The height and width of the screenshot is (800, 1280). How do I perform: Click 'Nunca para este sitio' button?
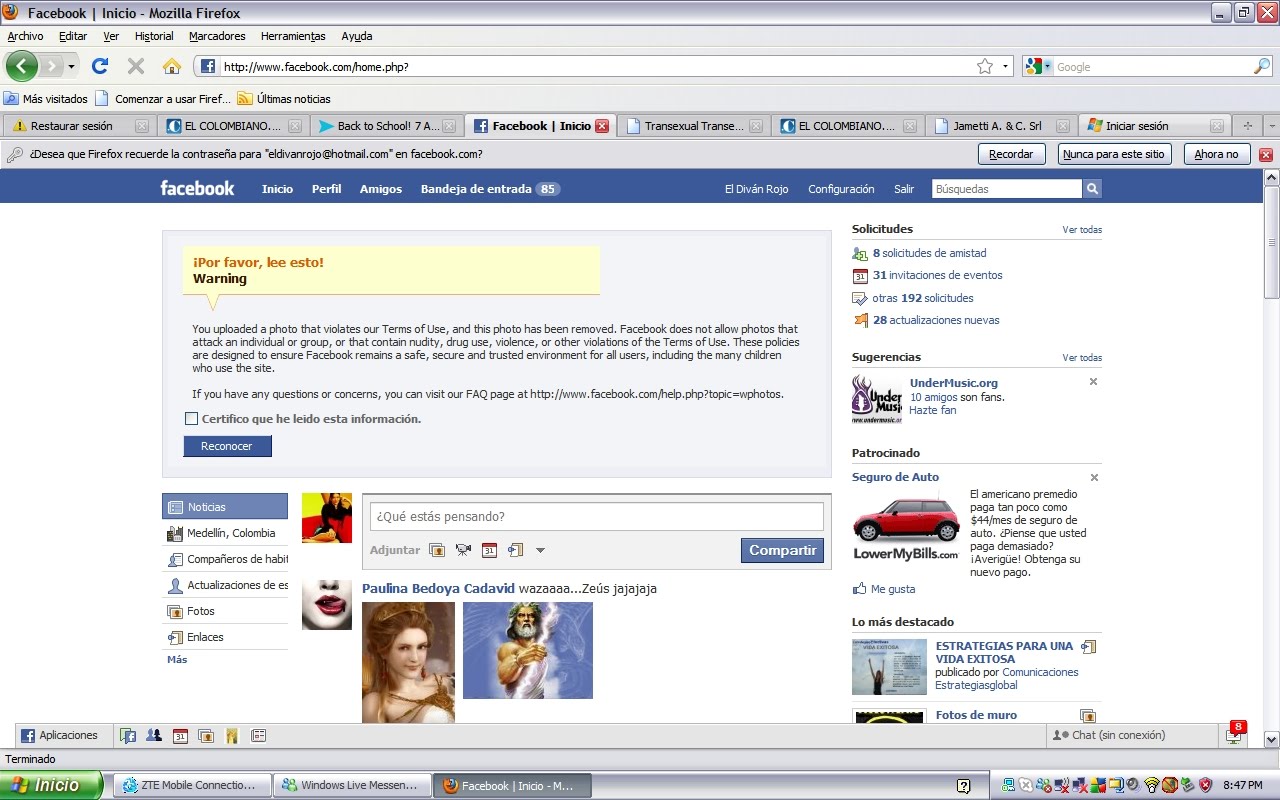(1115, 154)
